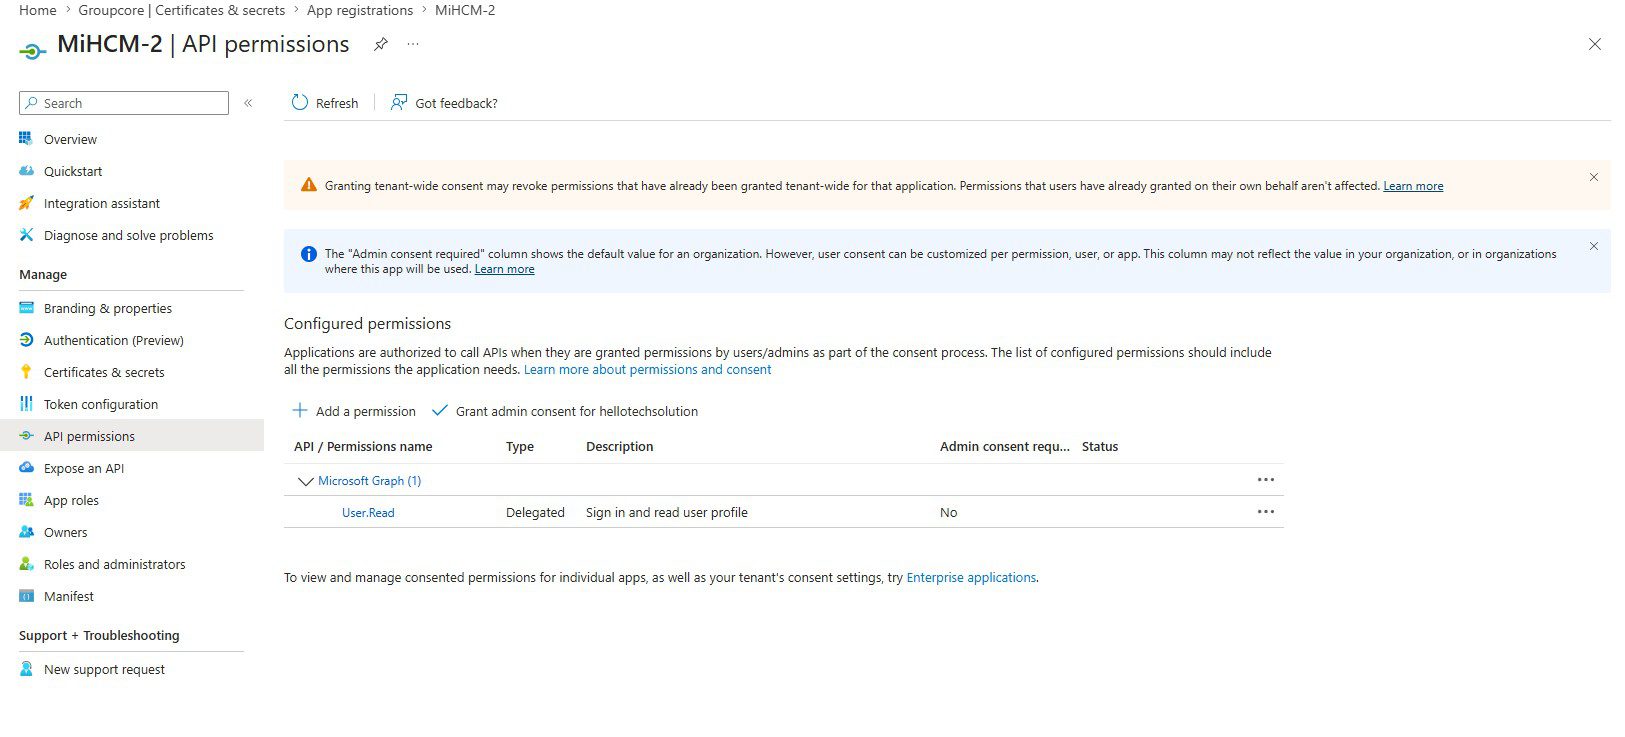Open Certificates & secrets in sidebar

(104, 372)
